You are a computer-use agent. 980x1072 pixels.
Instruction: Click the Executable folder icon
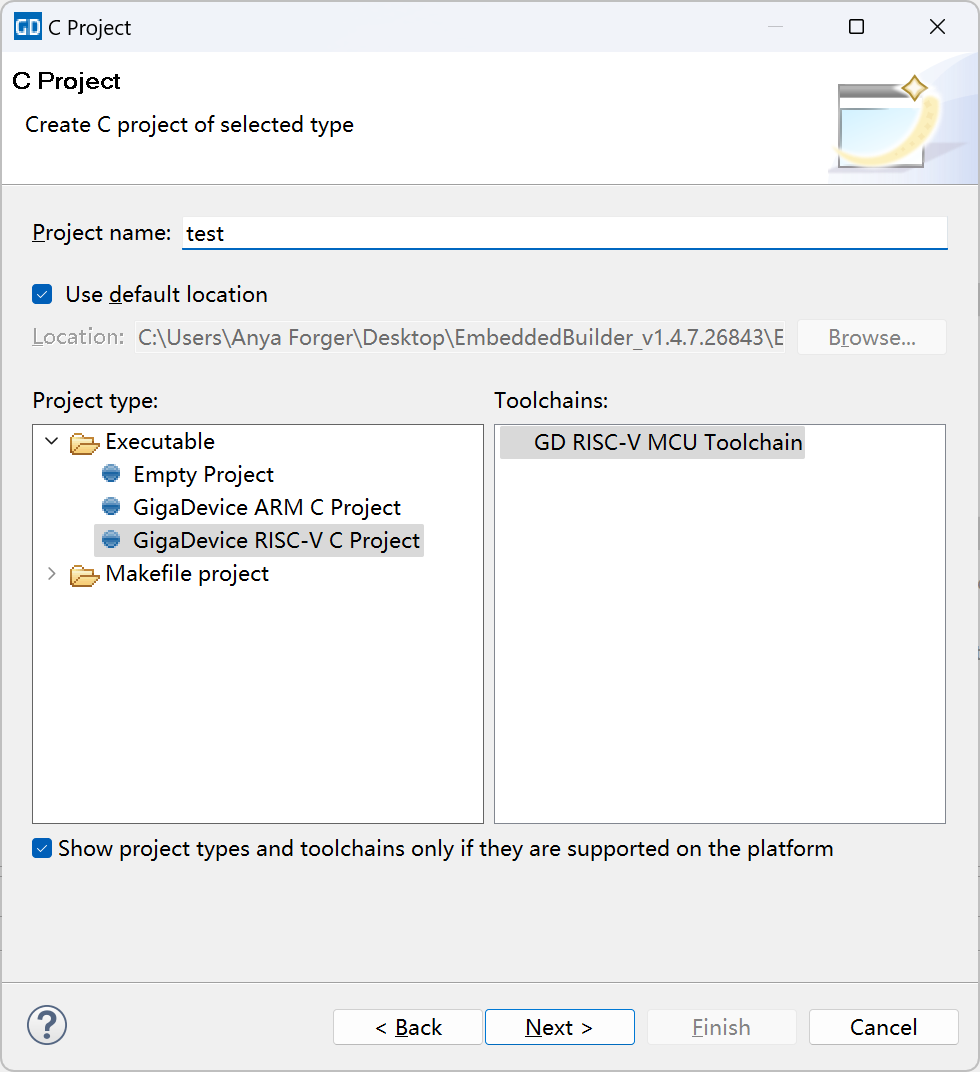point(85,442)
